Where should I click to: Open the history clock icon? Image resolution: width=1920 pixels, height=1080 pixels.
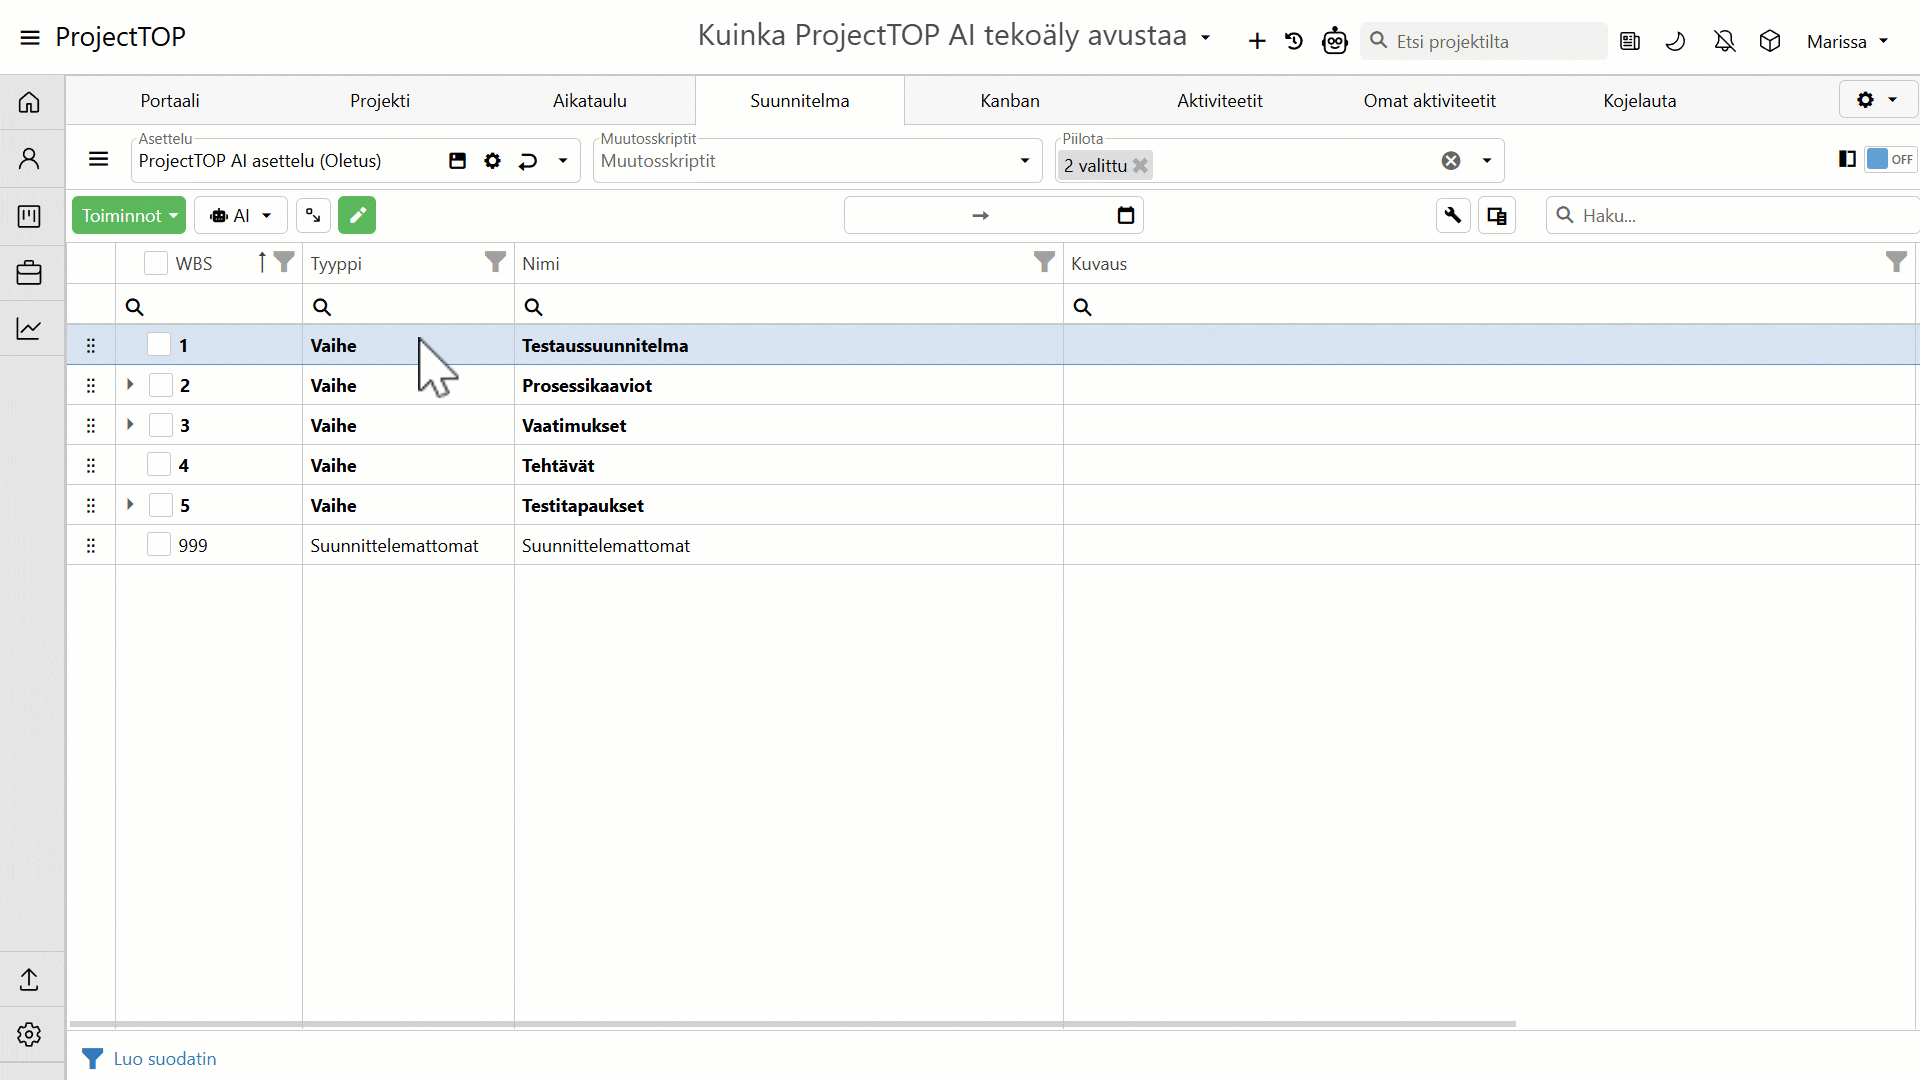pyautogui.click(x=1294, y=41)
